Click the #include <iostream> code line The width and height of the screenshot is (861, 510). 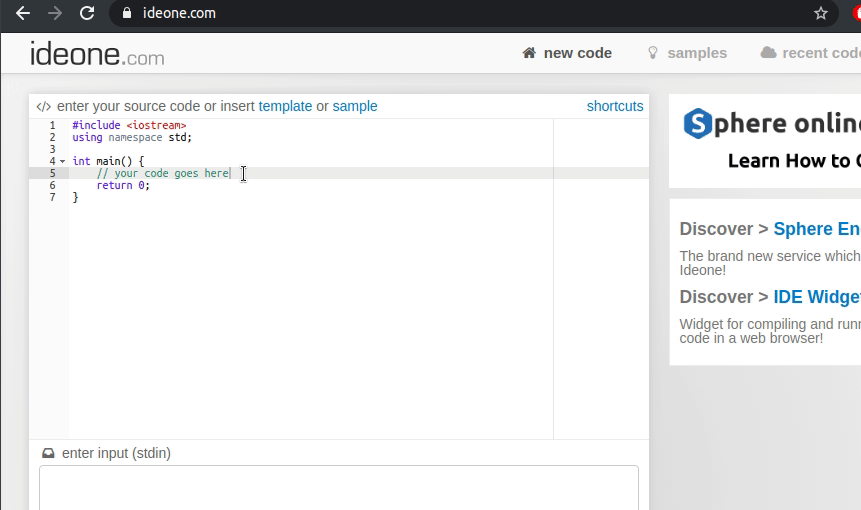point(129,125)
